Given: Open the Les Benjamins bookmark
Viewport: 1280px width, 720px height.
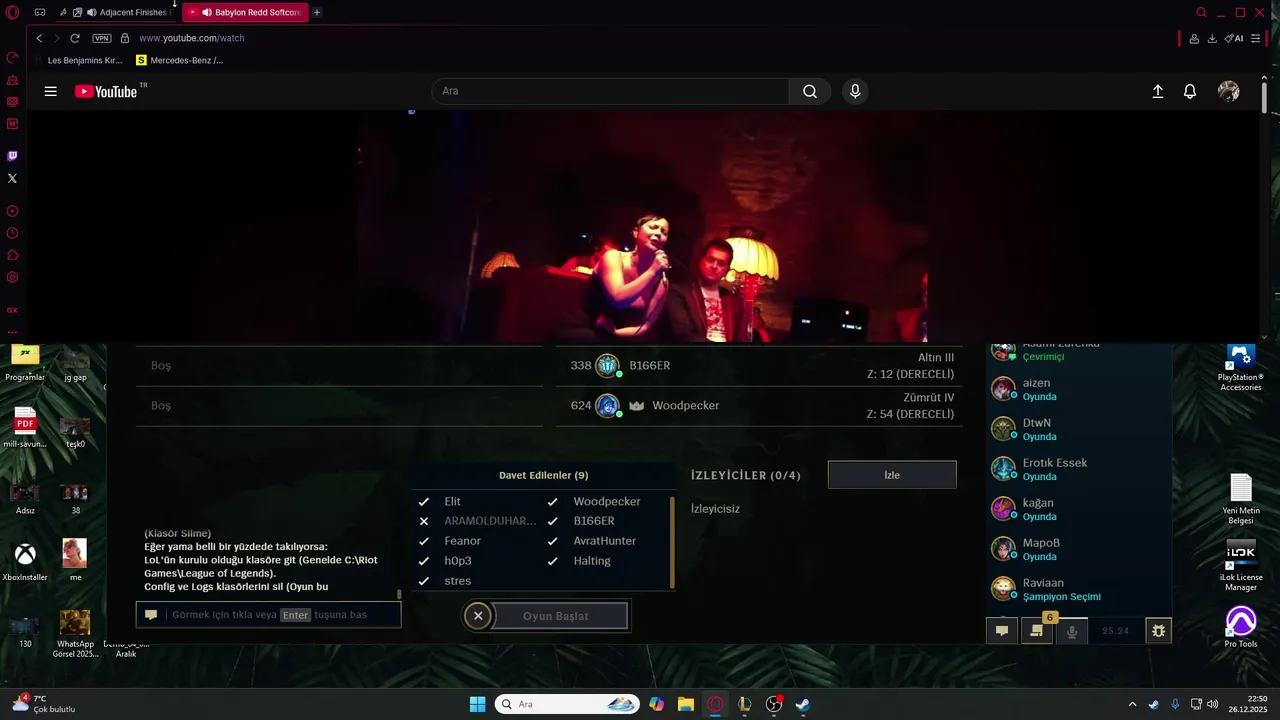Looking at the screenshot, I should click(80, 60).
